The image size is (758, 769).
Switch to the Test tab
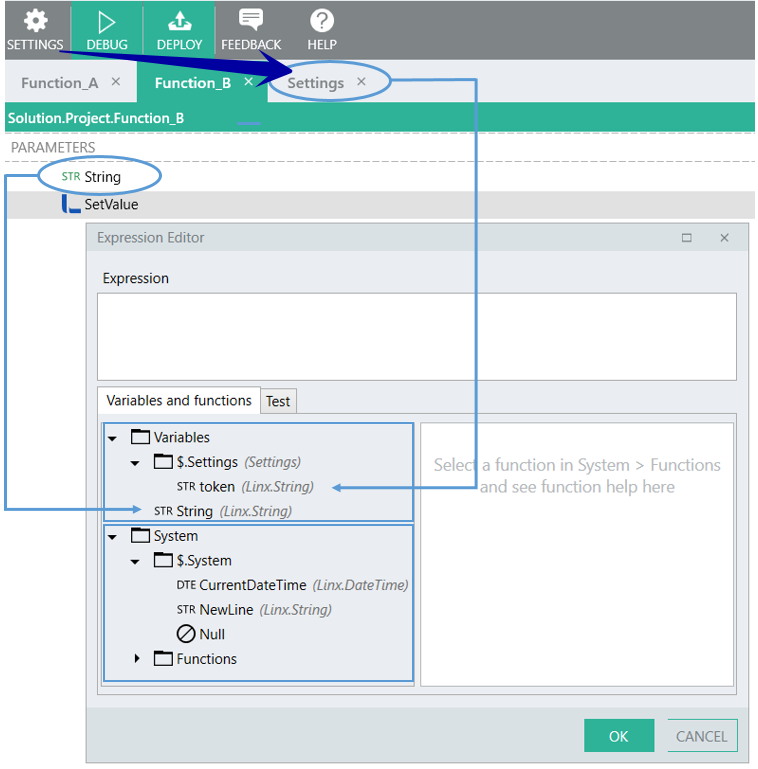278,401
